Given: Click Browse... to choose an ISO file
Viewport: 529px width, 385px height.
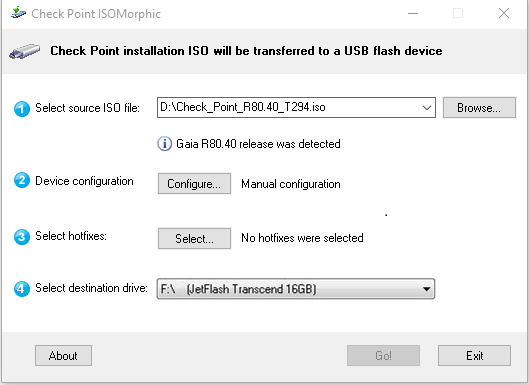Looking at the screenshot, I should [479, 108].
